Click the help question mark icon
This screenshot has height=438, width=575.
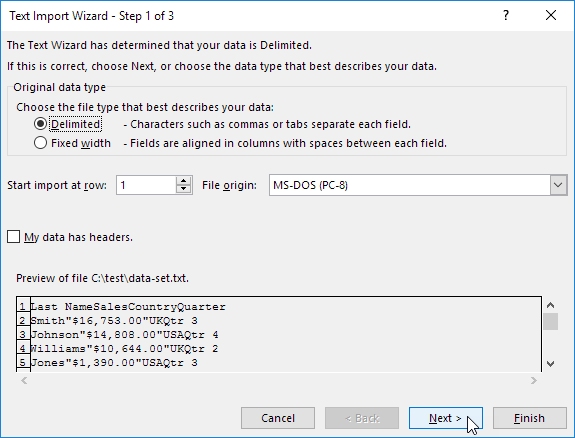tap(506, 15)
